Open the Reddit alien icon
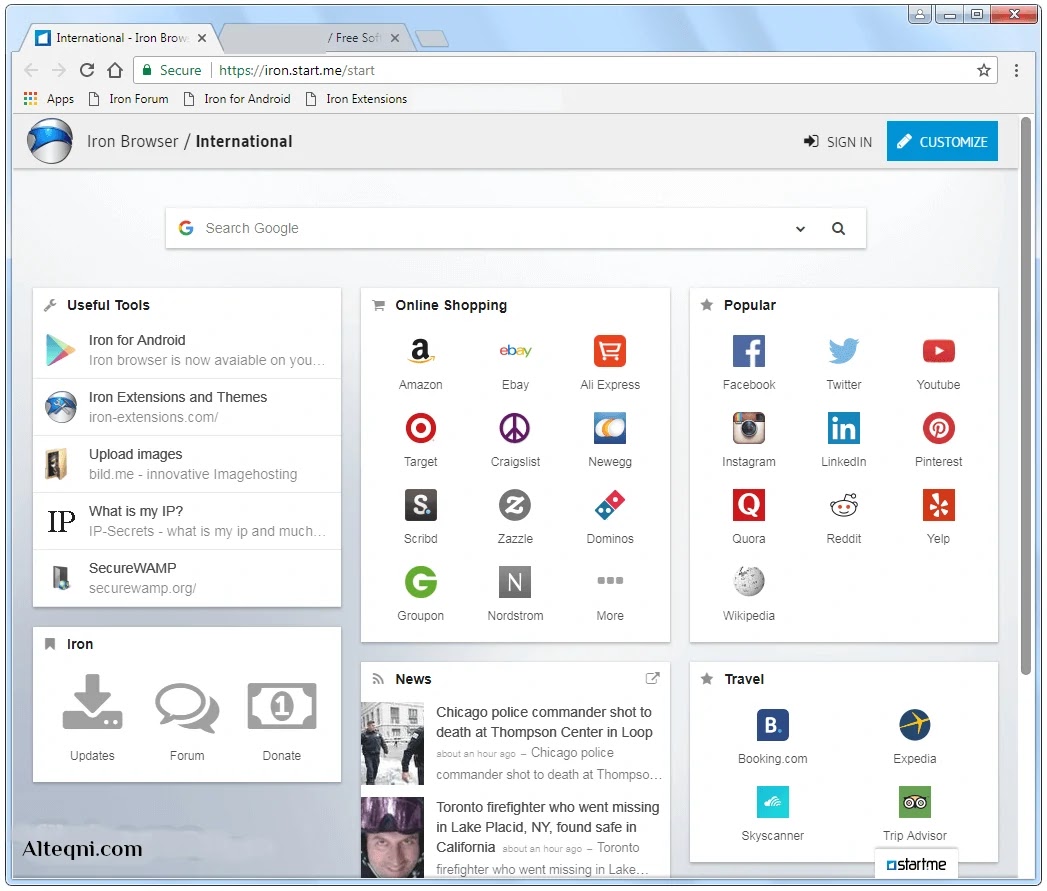The image size is (1047, 891). click(843, 505)
